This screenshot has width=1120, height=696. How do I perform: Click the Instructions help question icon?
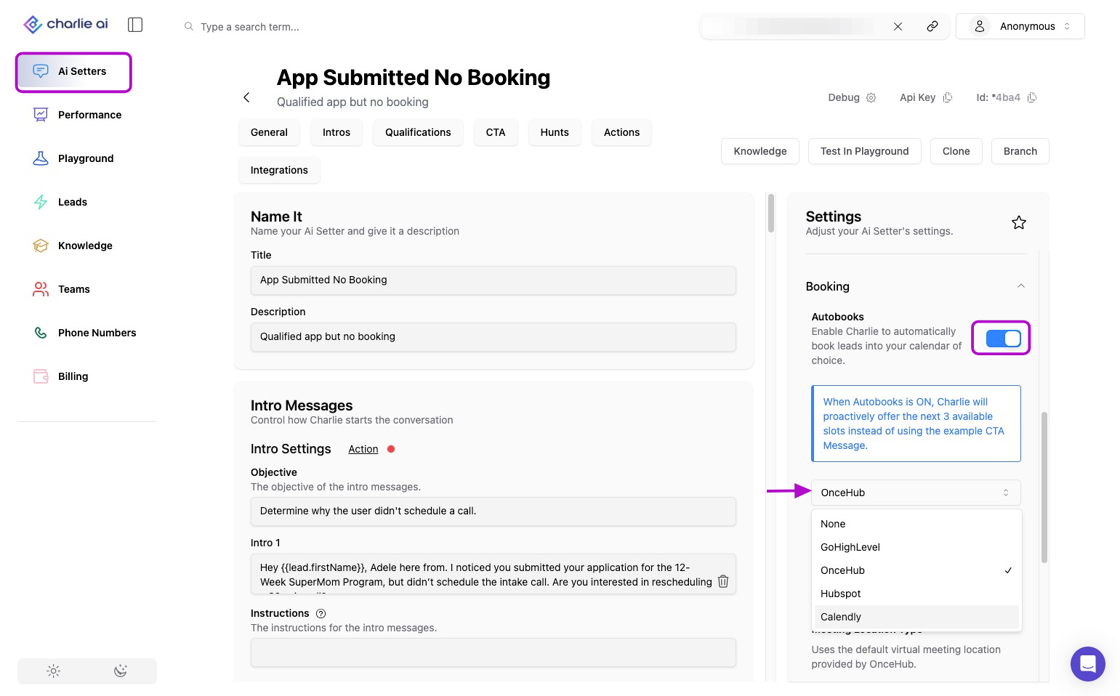click(x=321, y=613)
